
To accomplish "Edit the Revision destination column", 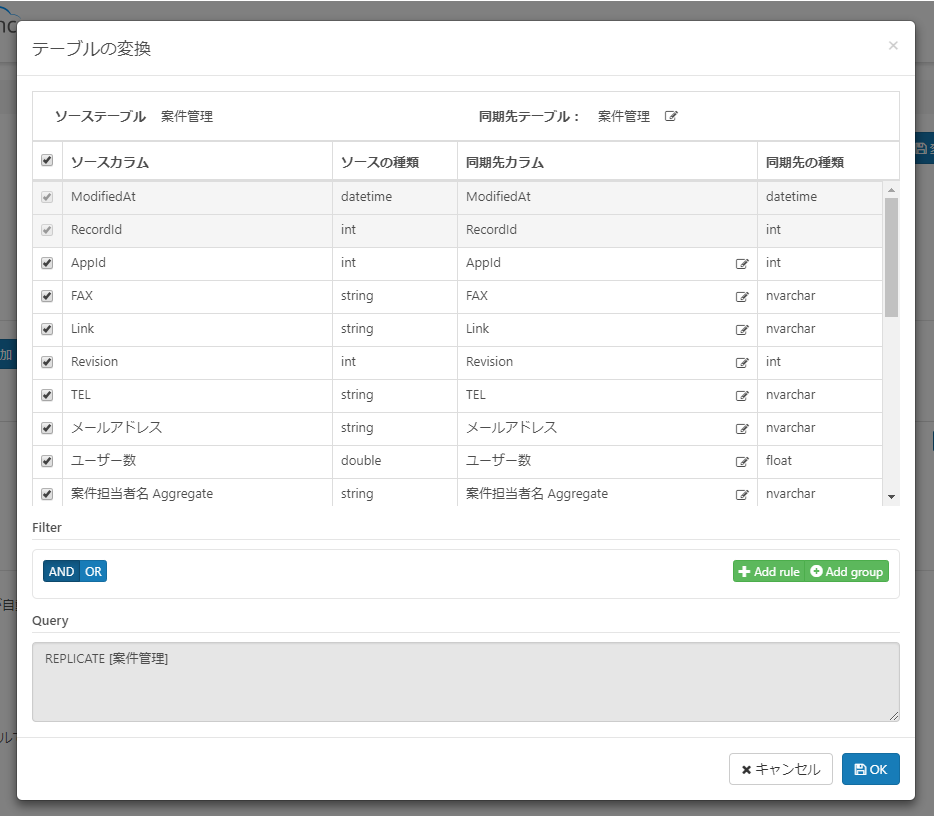I will (742, 363).
